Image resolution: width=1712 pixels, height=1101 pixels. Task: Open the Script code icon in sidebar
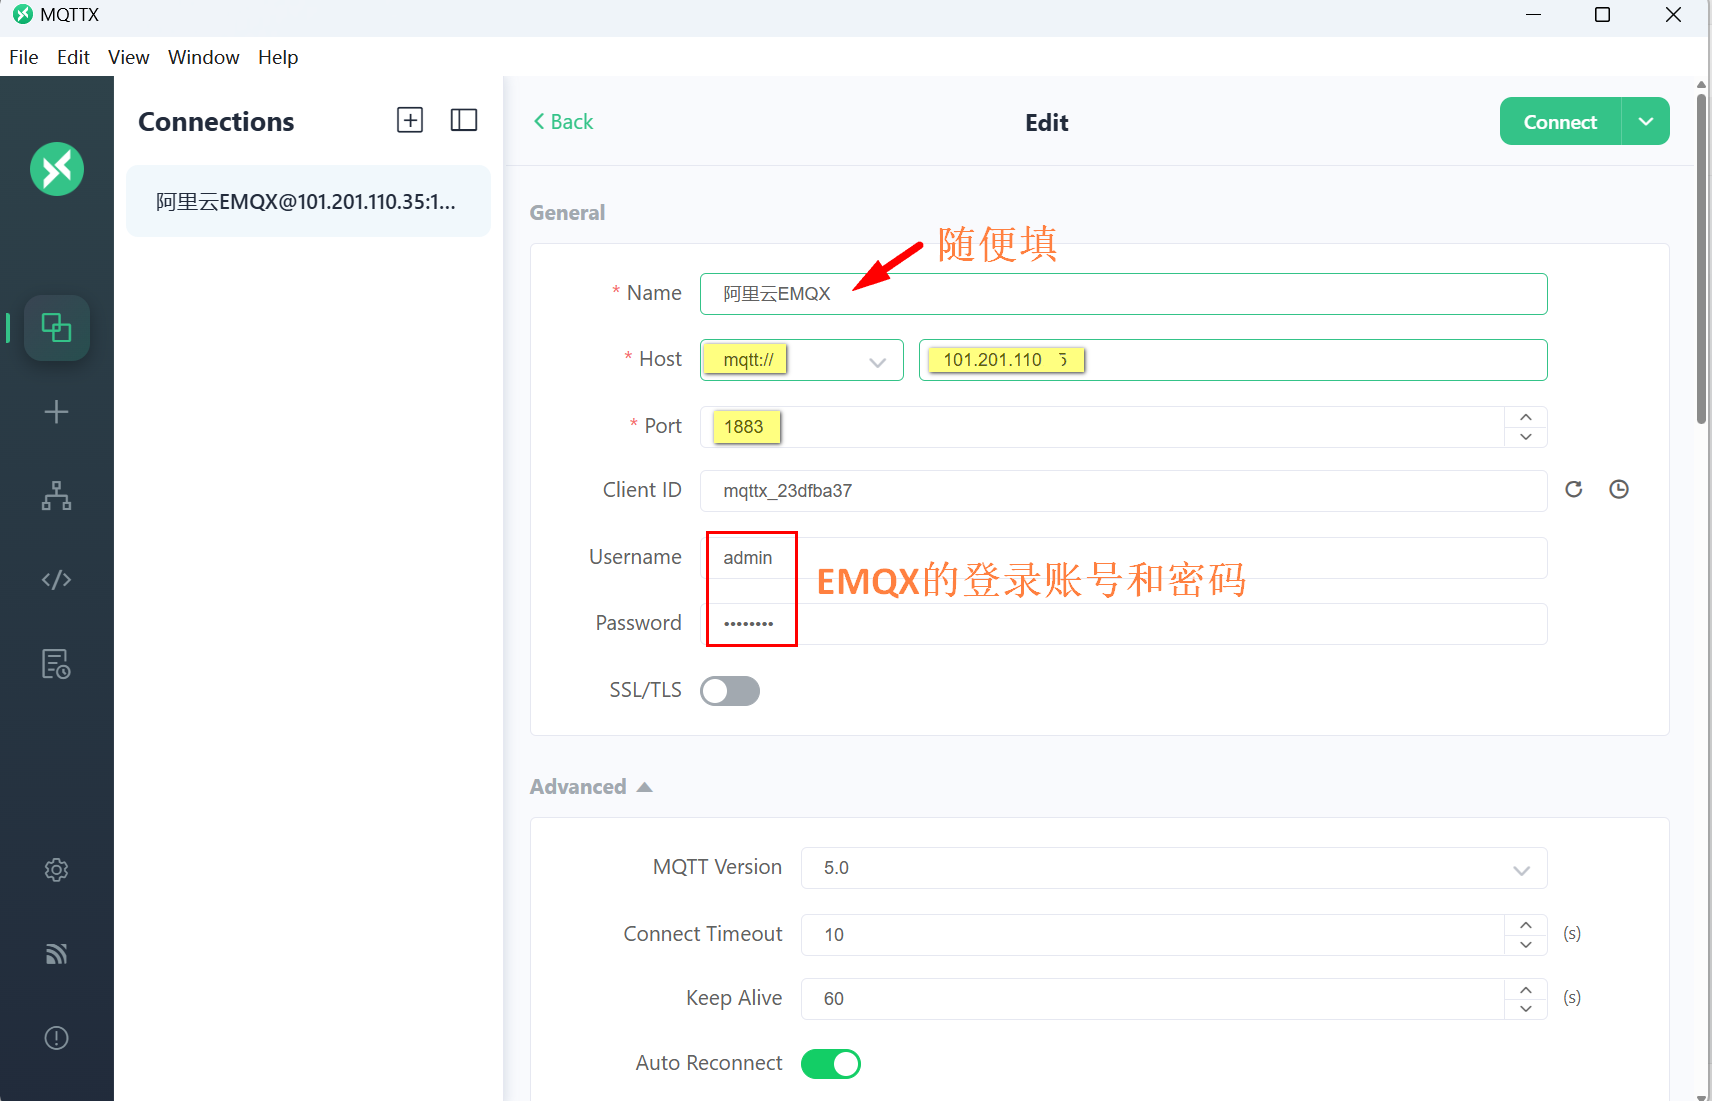pyautogui.click(x=57, y=580)
